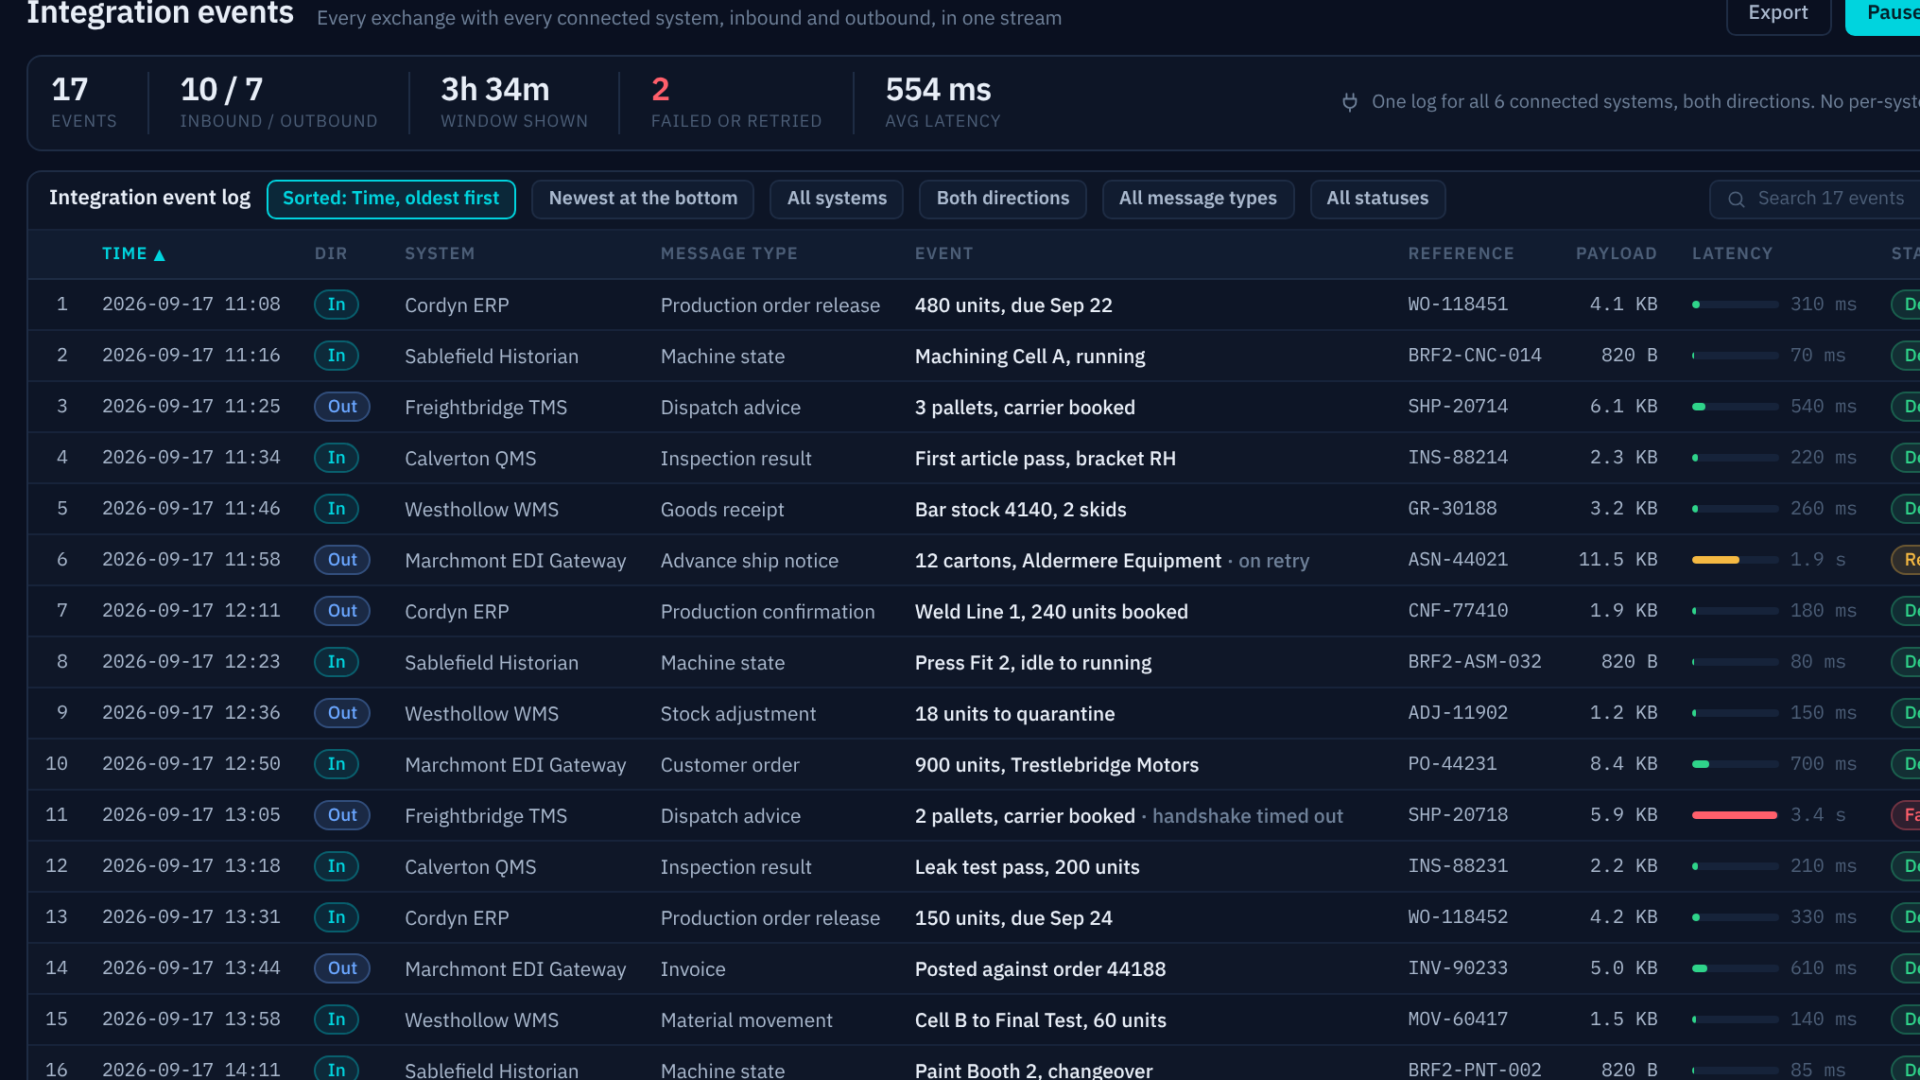
Task: Click the '554 ms' average latency stat
Action: 942,102
